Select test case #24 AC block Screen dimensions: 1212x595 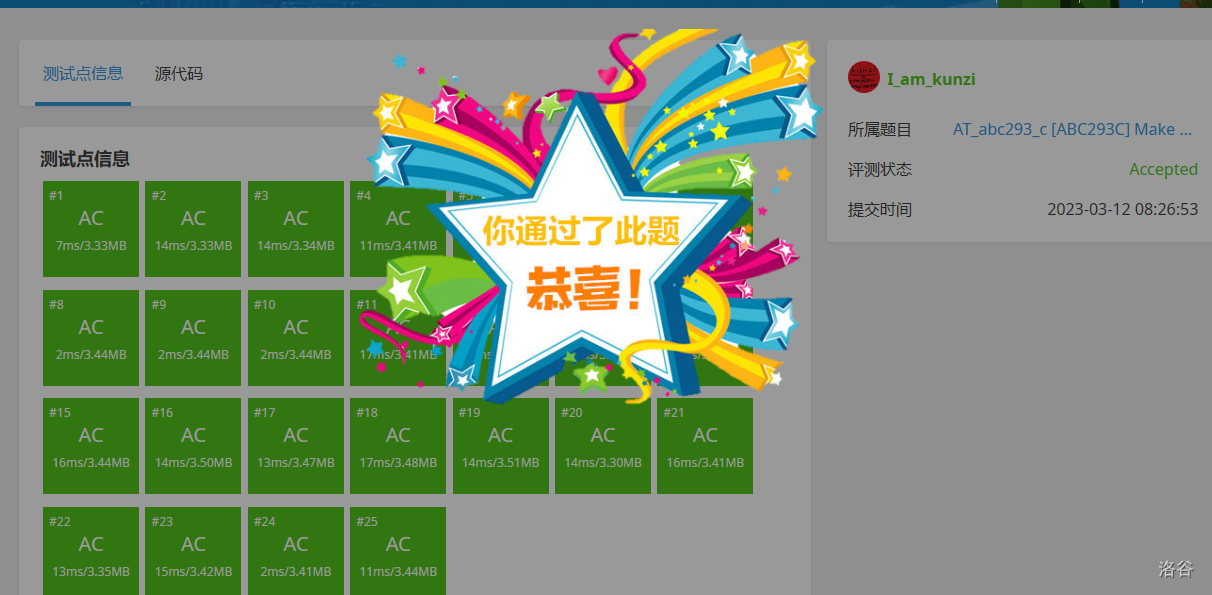coord(296,551)
